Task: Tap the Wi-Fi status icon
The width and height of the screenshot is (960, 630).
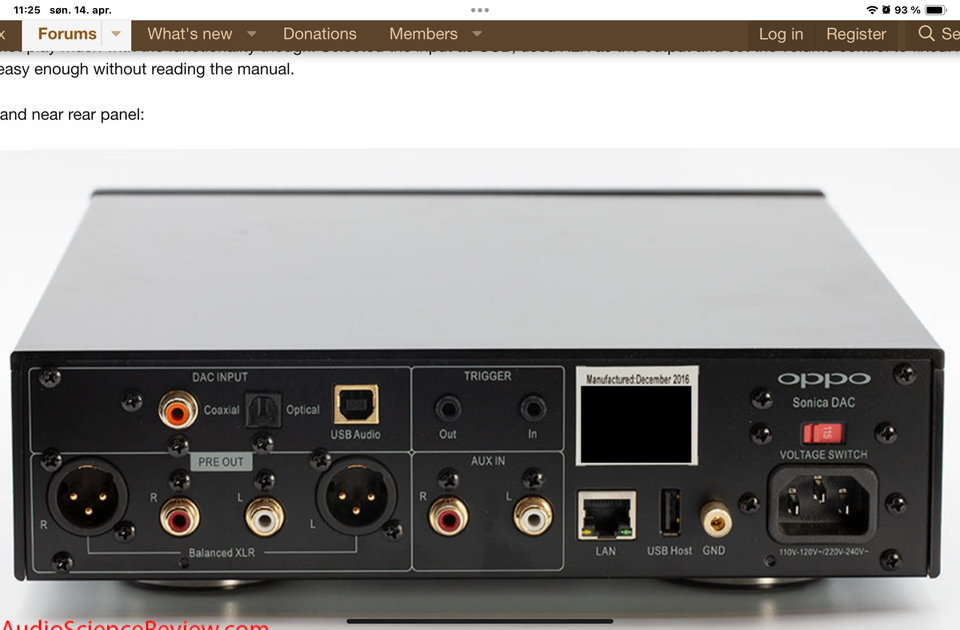Action: [x=872, y=10]
